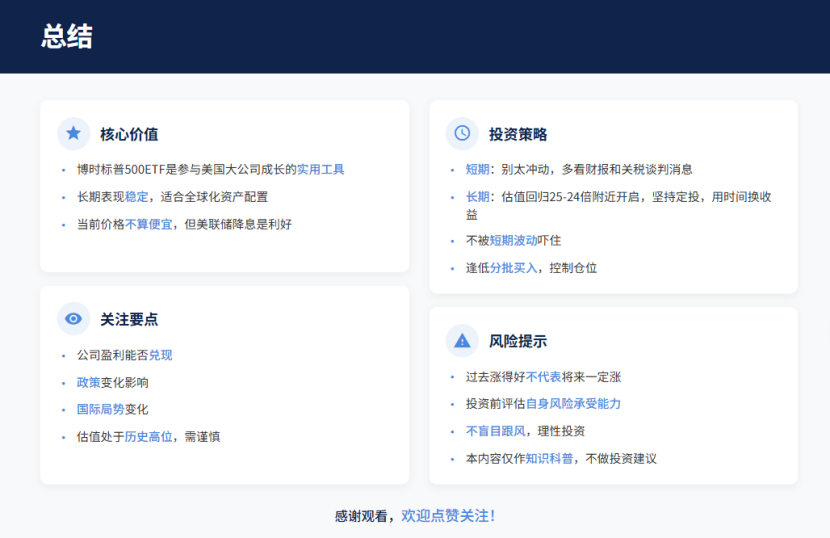Viewport: 830px width, 538px height.
Task: Click the highlighted 不算便宜 phrase
Action: 149,224
